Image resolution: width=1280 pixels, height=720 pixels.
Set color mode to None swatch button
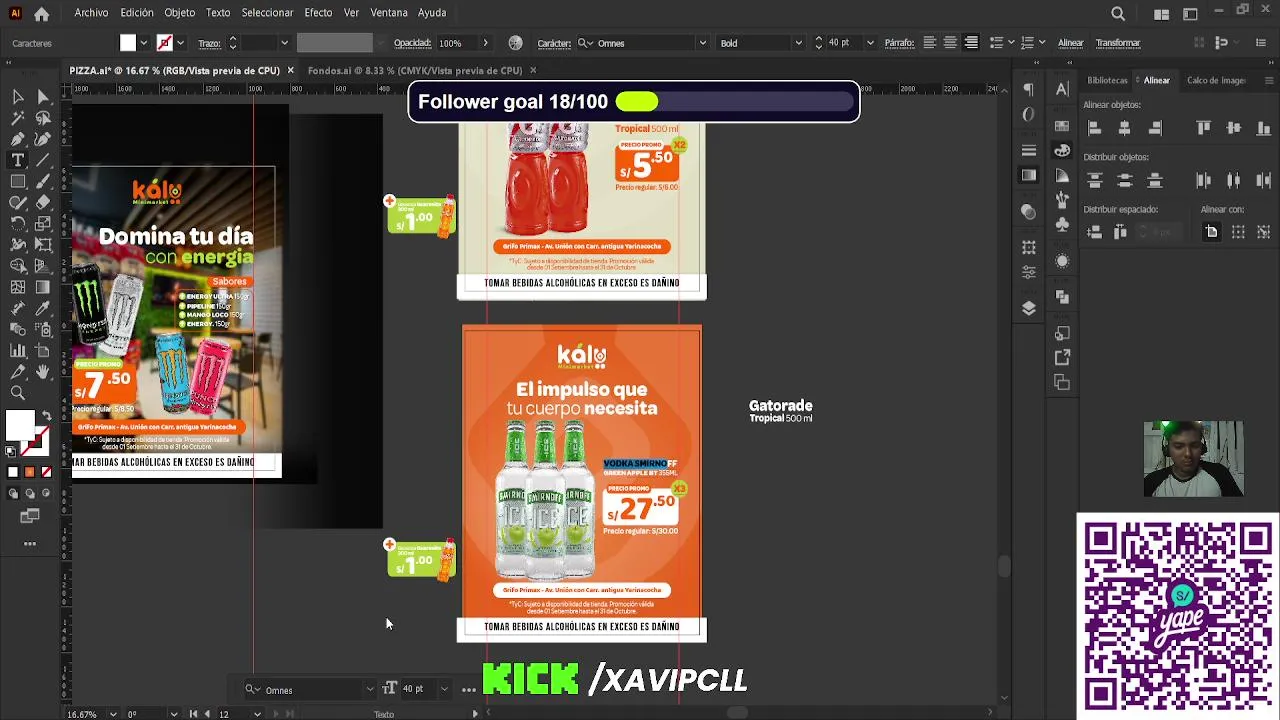[46, 472]
